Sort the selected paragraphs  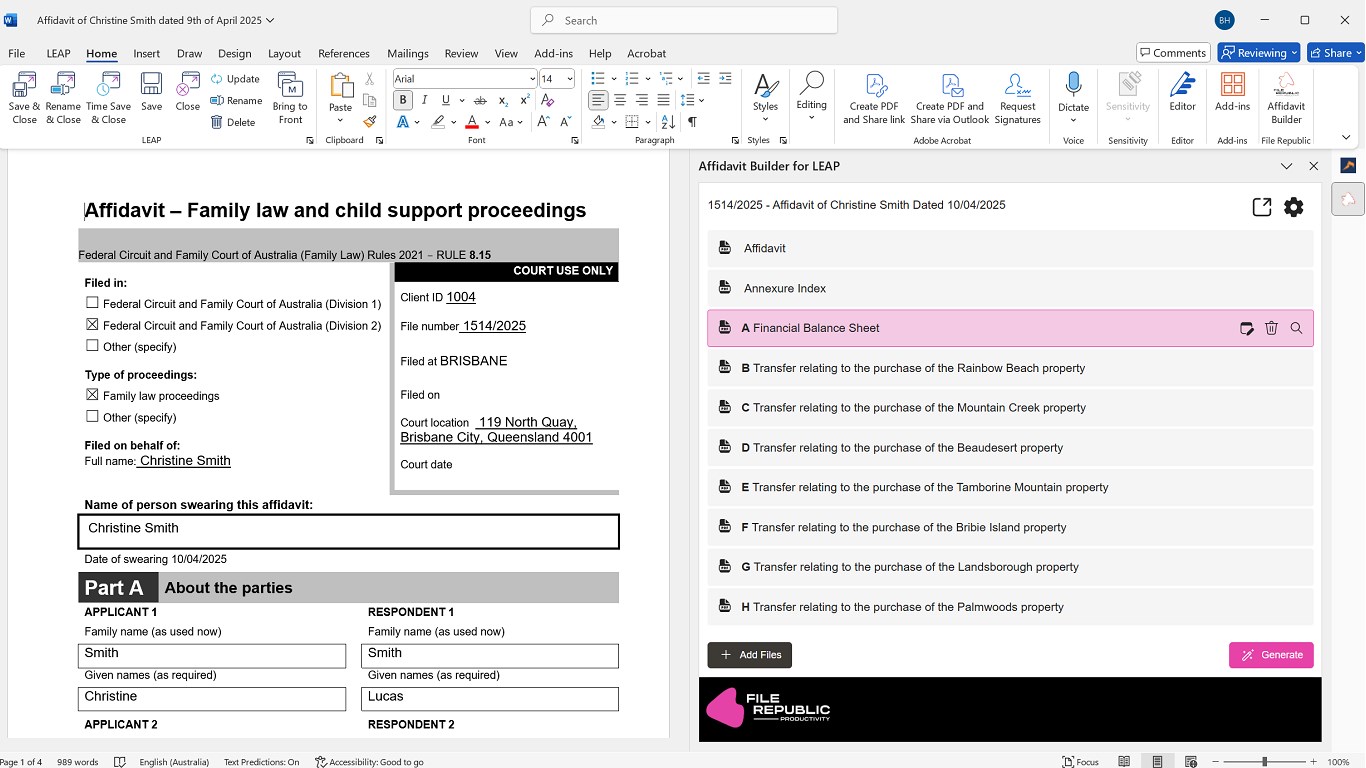[x=668, y=122]
